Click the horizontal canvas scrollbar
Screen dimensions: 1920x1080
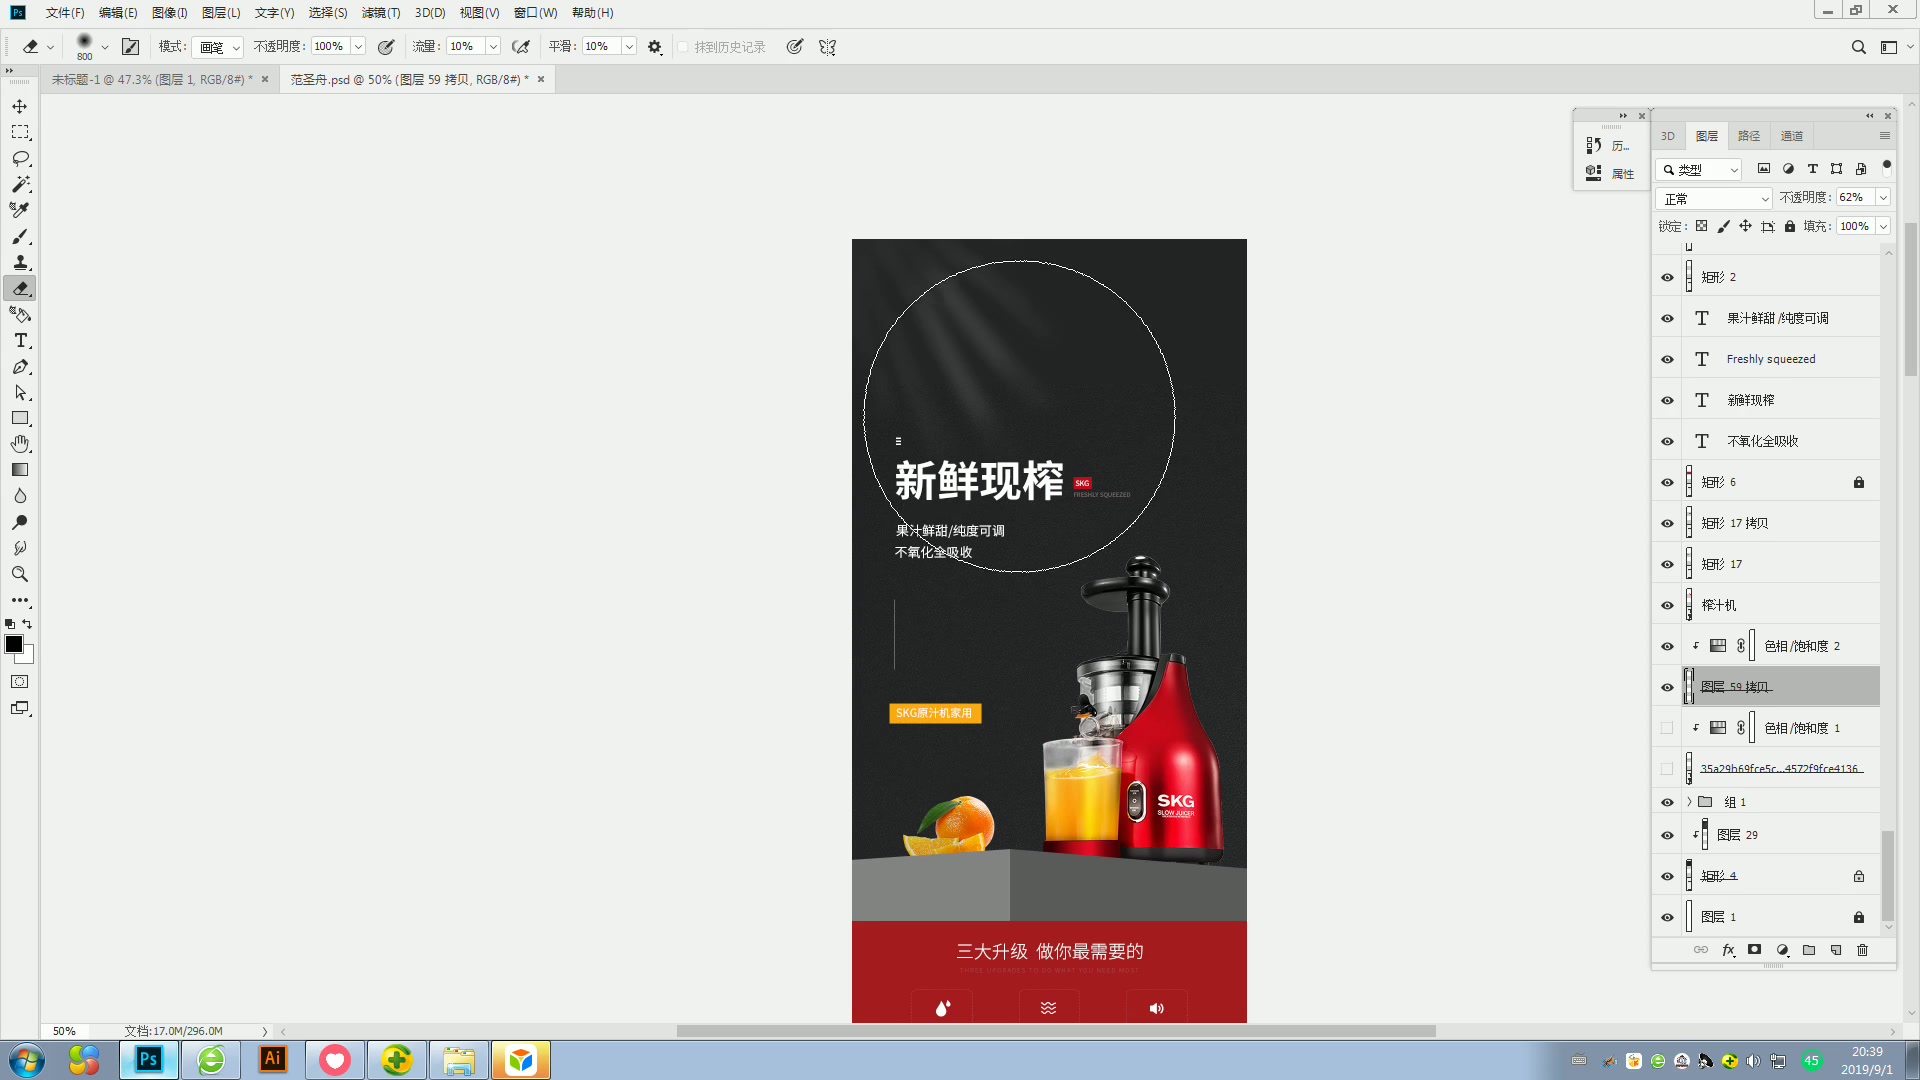click(1056, 1031)
